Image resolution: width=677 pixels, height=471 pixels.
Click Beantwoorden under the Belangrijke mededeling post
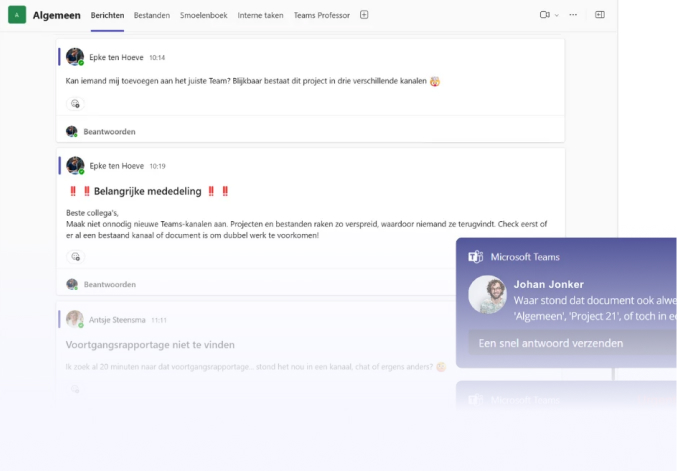click(x=109, y=284)
